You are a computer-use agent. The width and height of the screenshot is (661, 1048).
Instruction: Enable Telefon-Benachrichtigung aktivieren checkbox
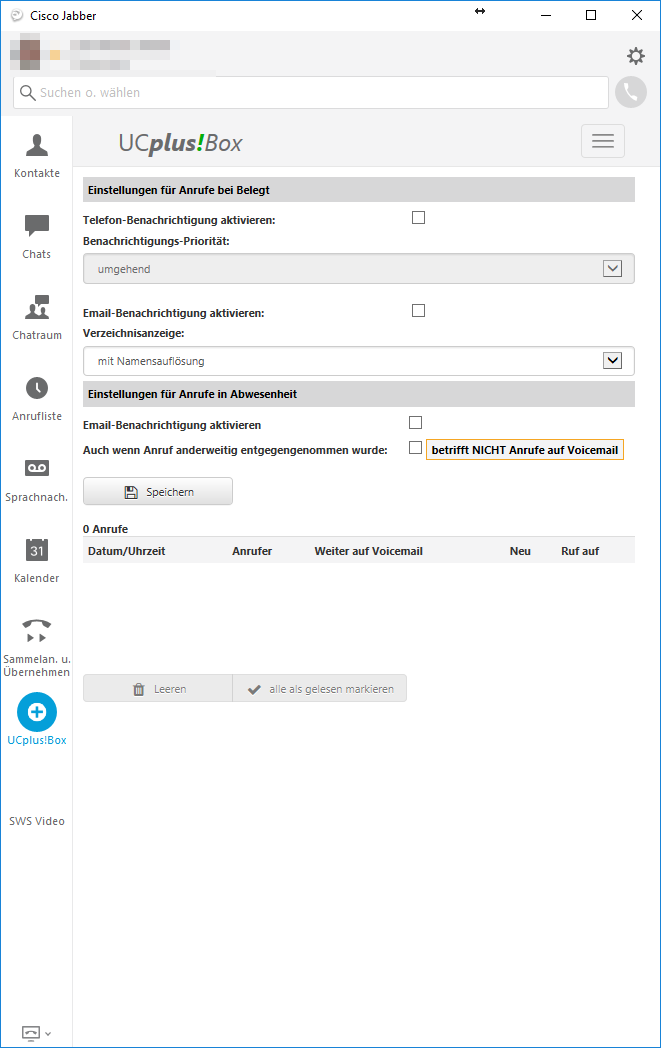tap(418, 218)
